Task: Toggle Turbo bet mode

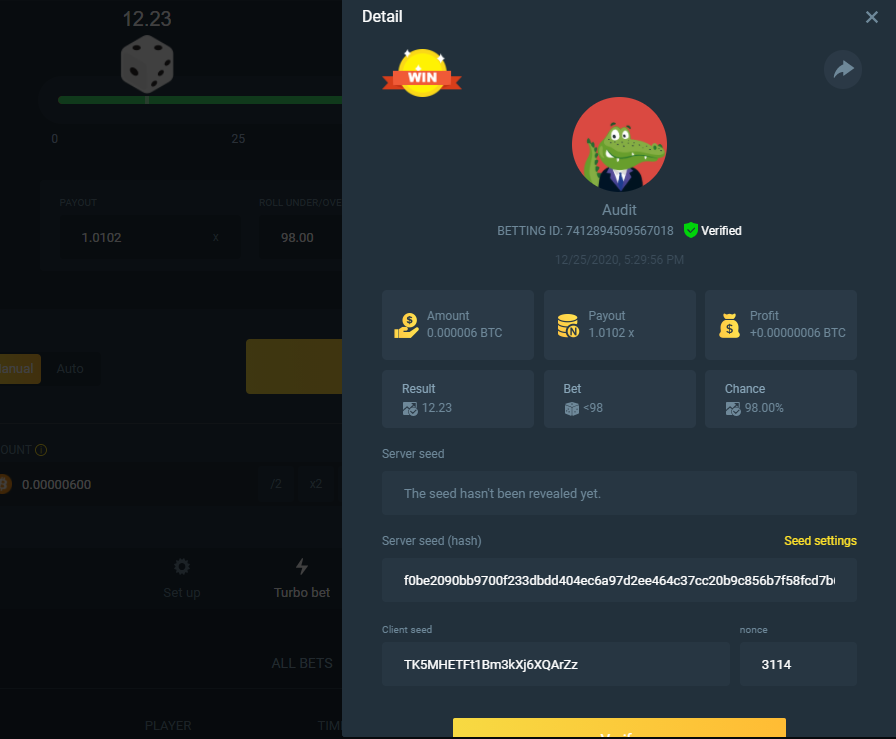Action: point(301,579)
